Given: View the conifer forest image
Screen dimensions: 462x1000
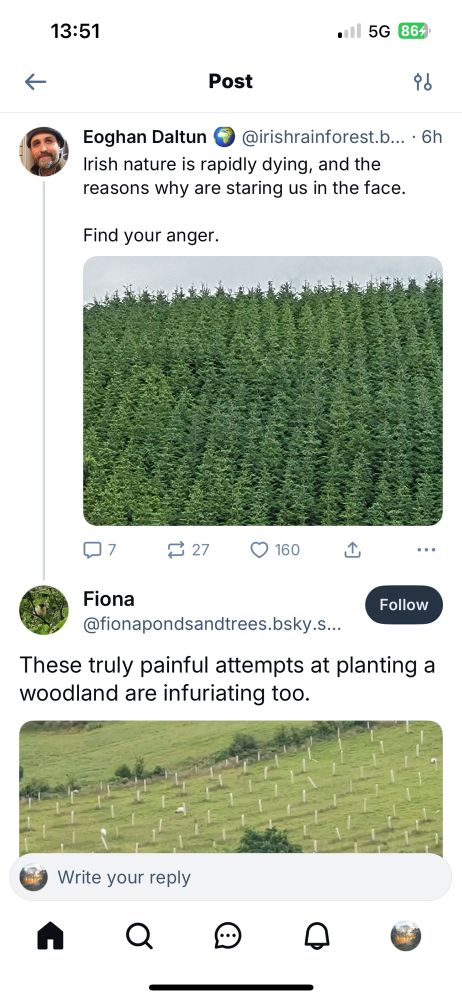Looking at the screenshot, I should coord(263,391).
